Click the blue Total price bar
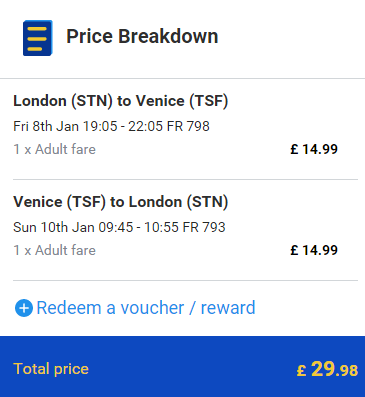 coord(182,366)
